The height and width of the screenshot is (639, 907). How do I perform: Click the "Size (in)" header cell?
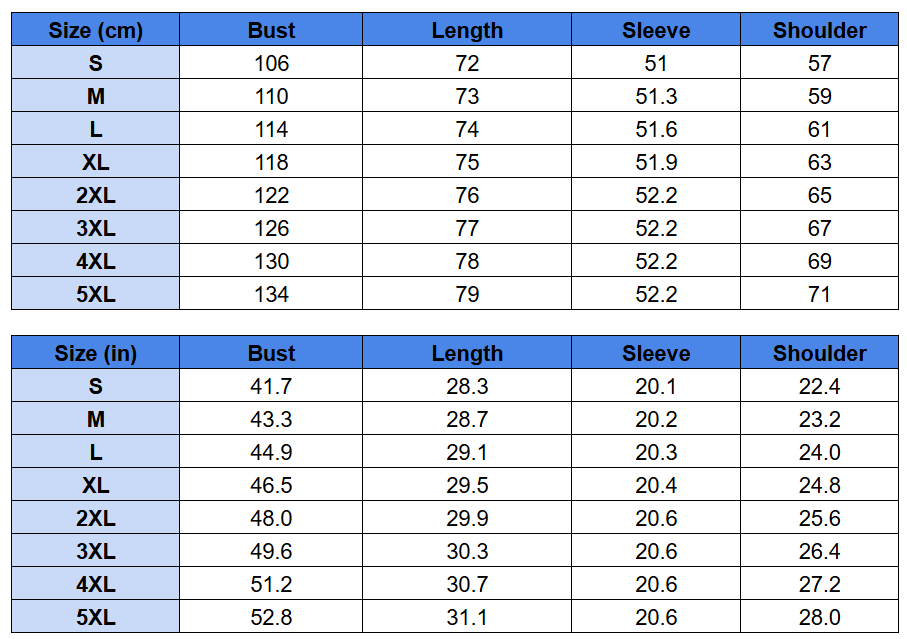tap(96, 353)
